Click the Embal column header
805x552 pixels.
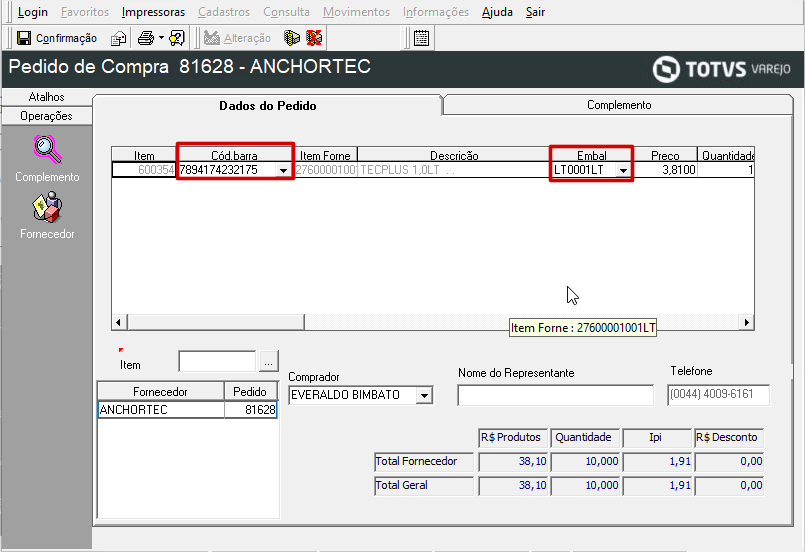(x=592, y=155)
